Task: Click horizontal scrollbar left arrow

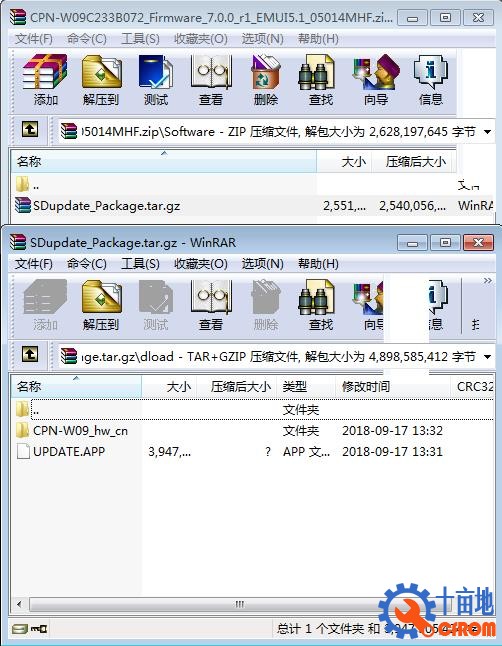Action: [19, 604]
